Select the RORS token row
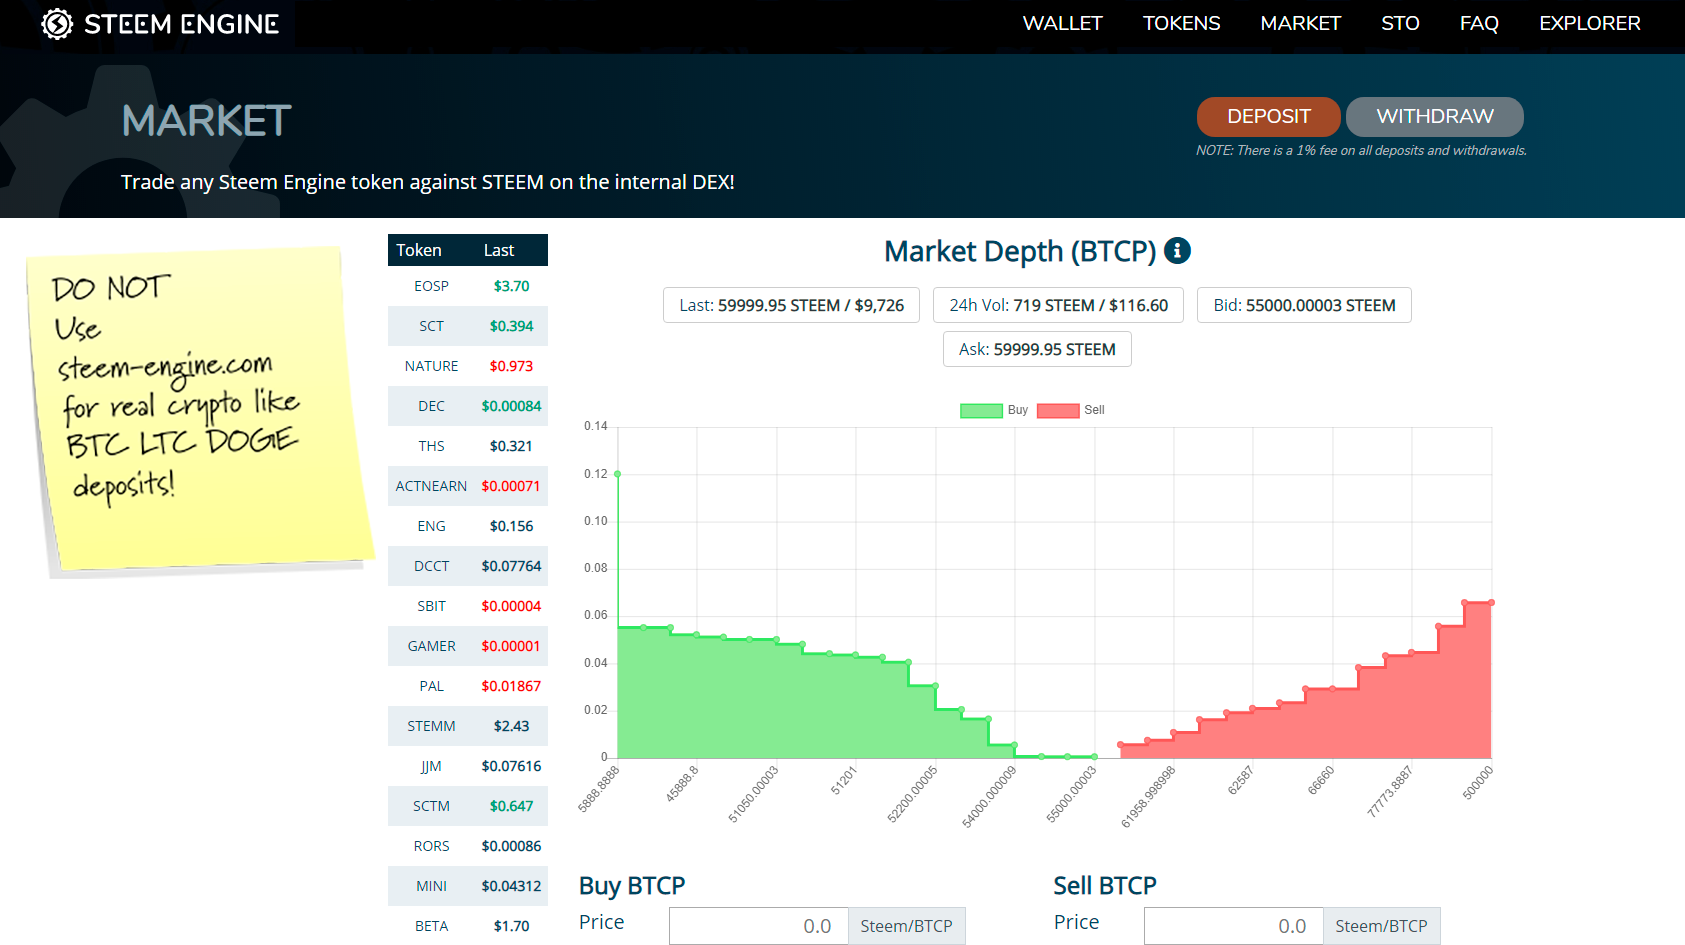 (468, 846)
